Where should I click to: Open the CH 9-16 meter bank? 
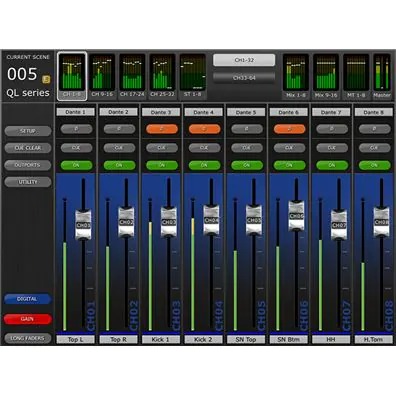[x=102, y=76]
